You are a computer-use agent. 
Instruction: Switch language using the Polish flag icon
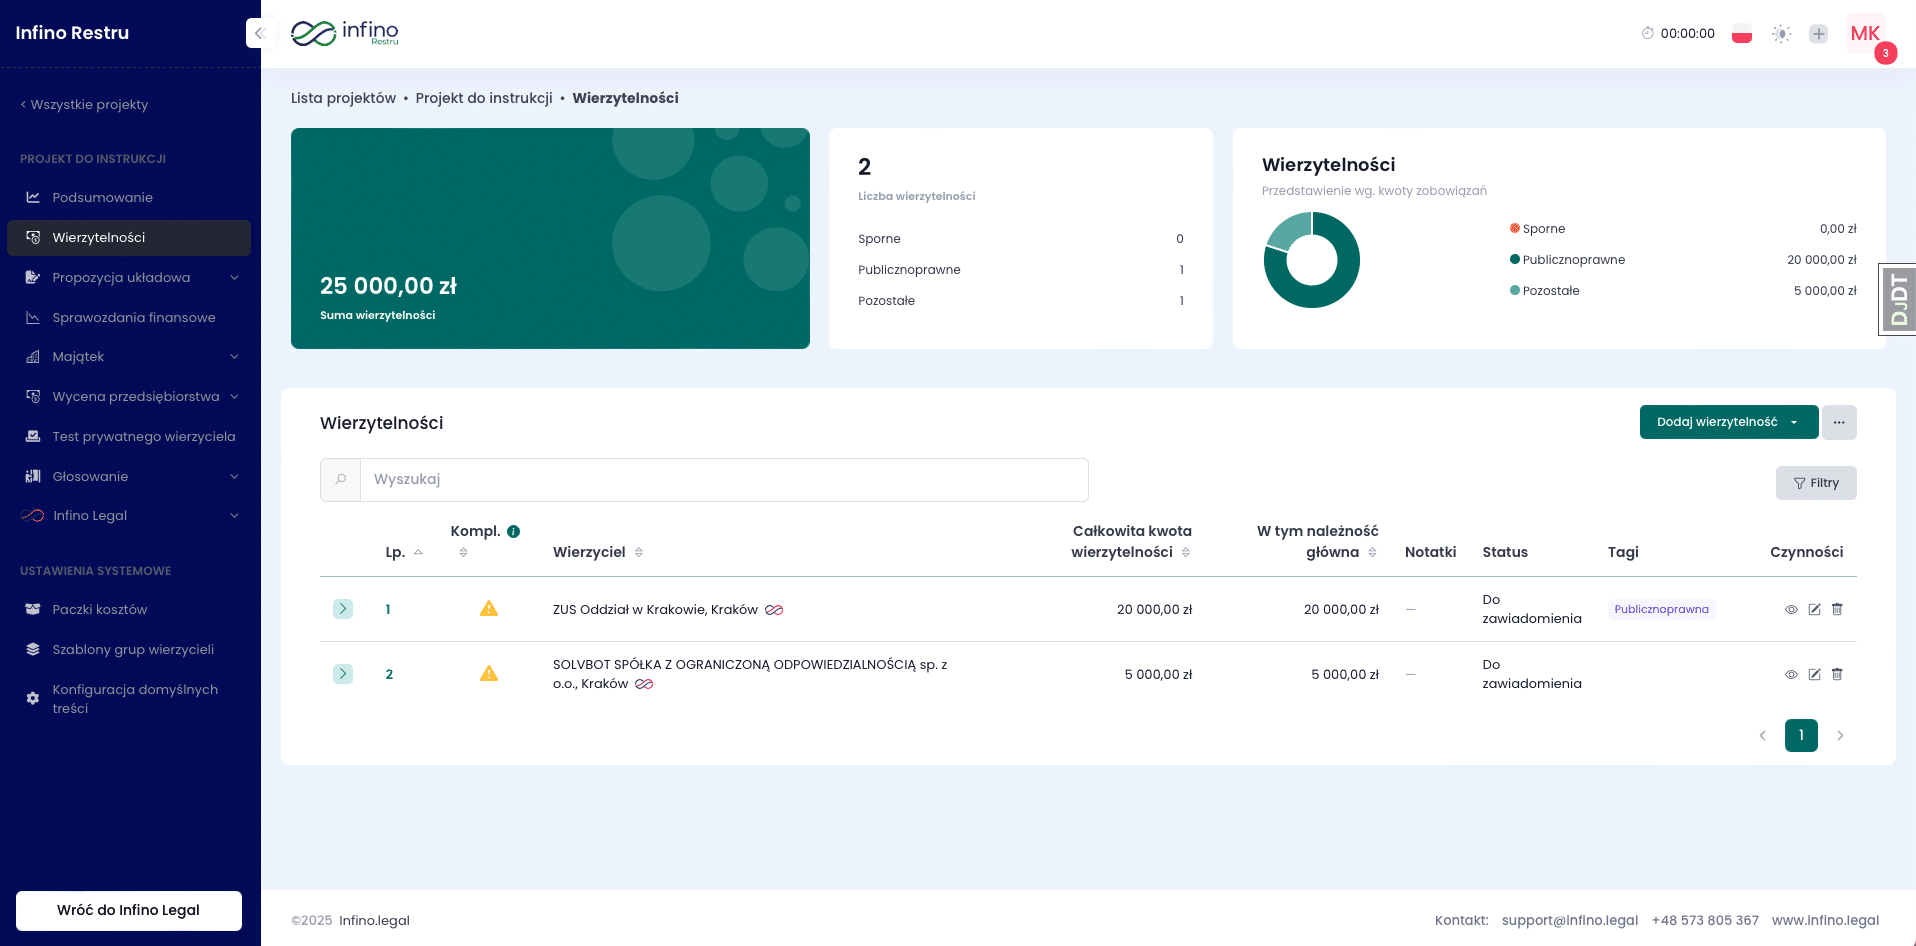point(1741,34)
